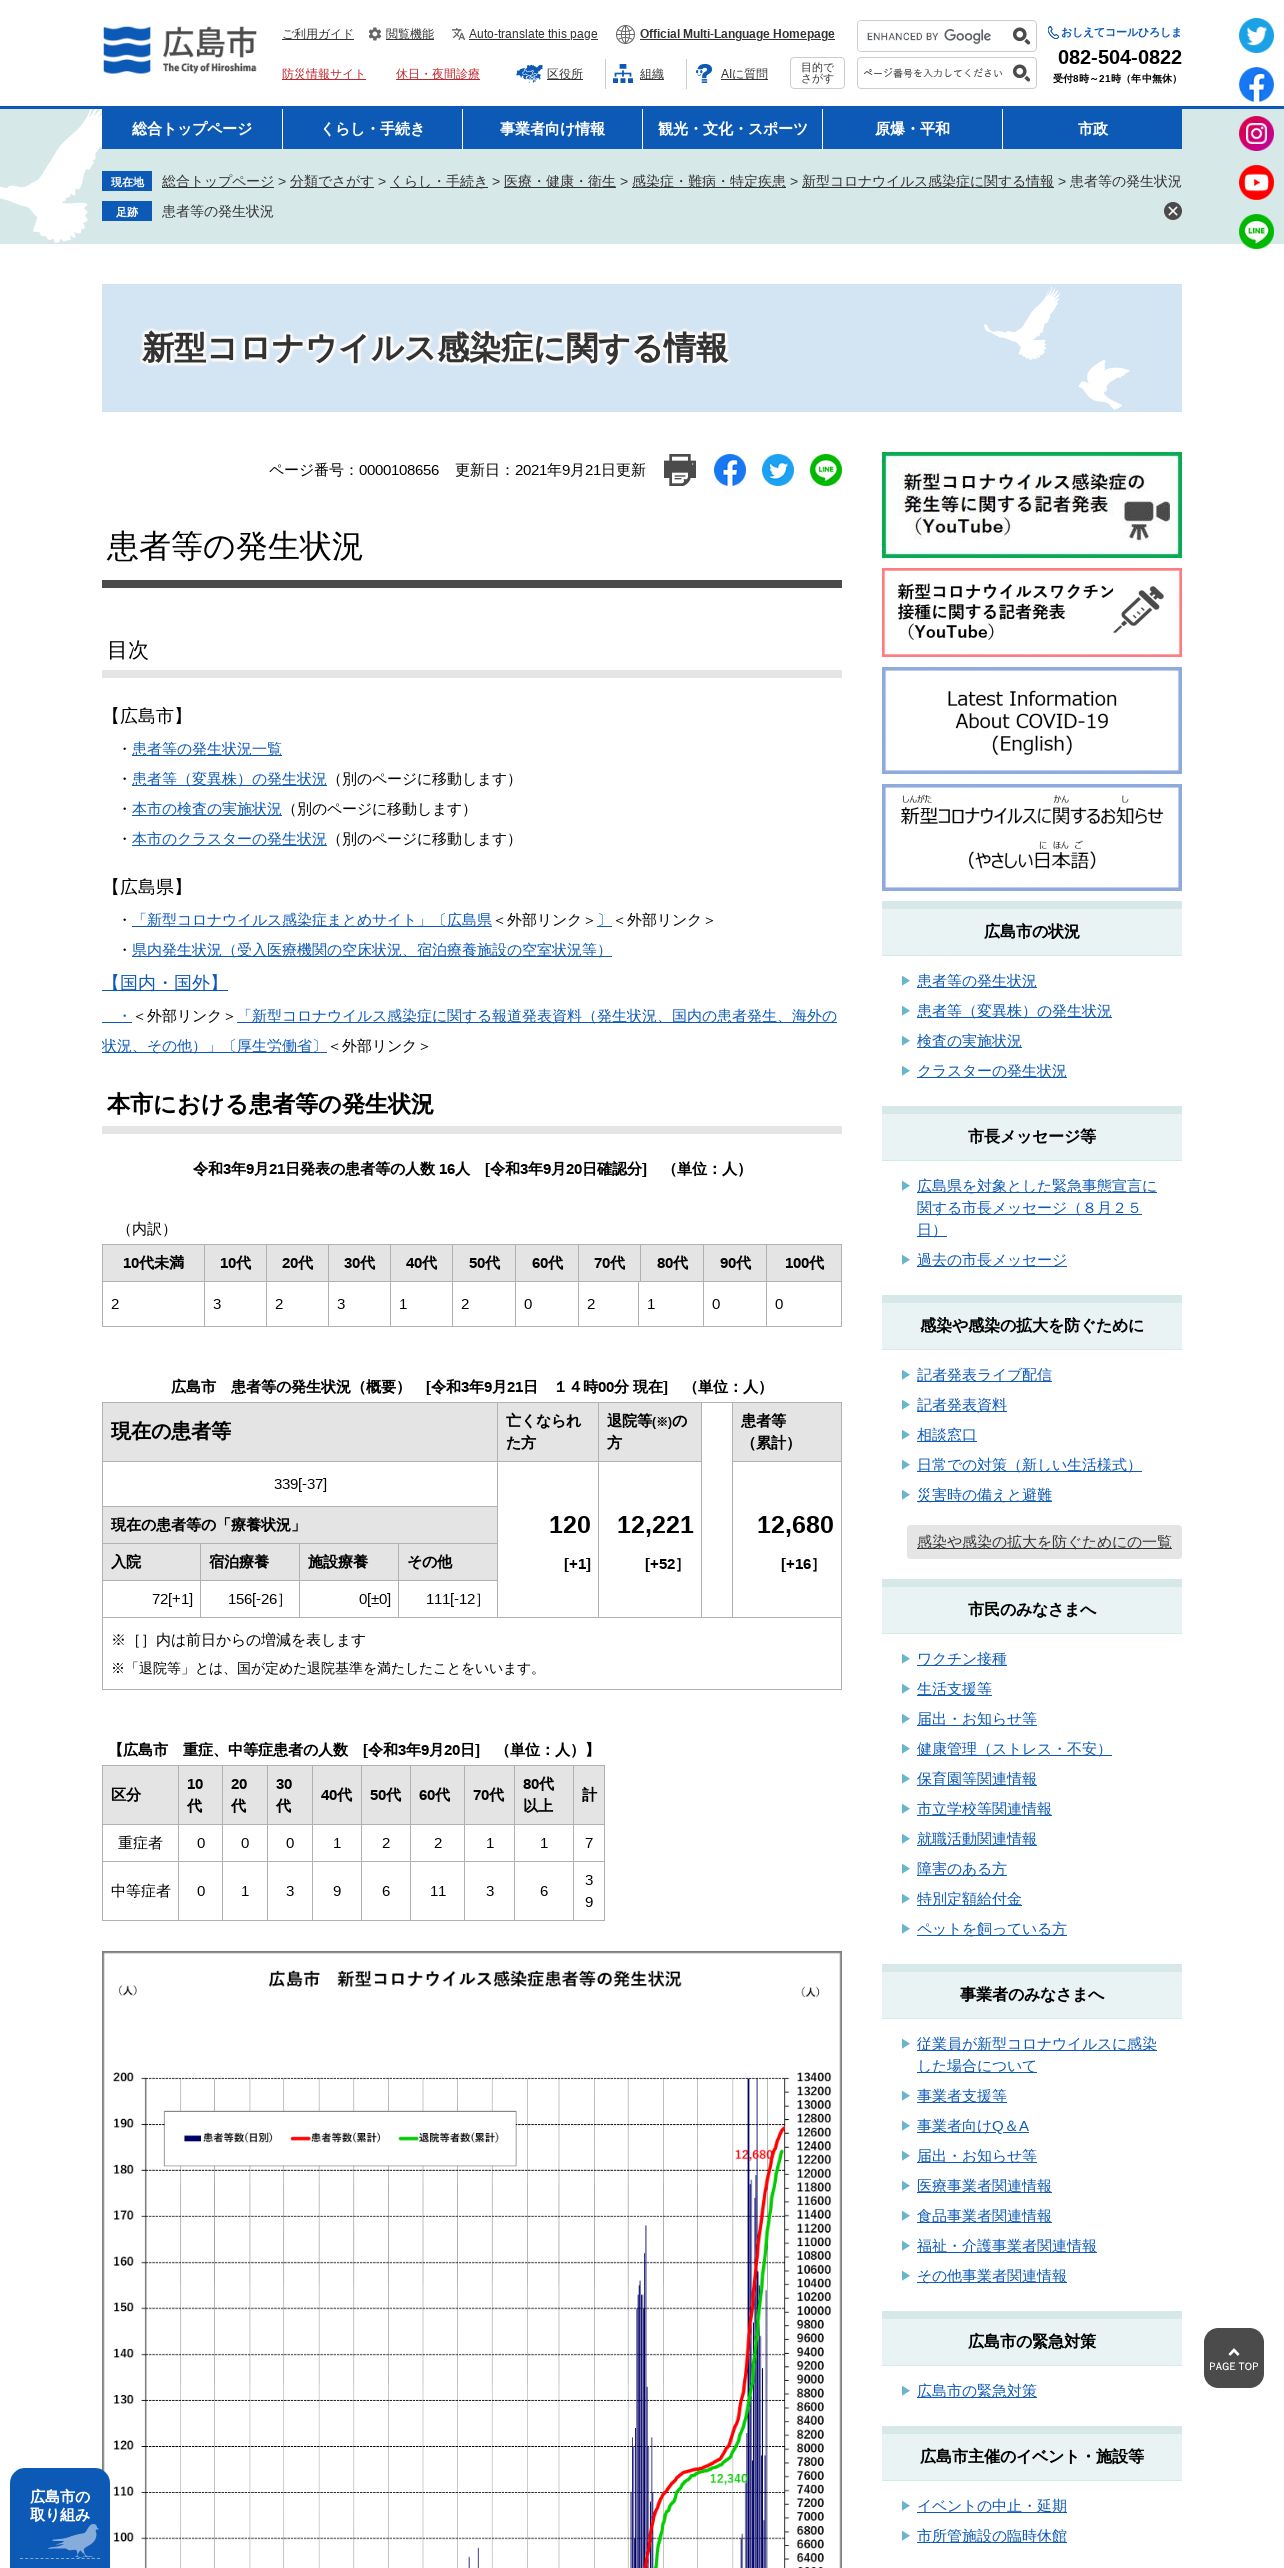Open sidebar link クラスターの発生状況
The width and height of the screenshot is (1284, 2568).
coord(991,1071)
